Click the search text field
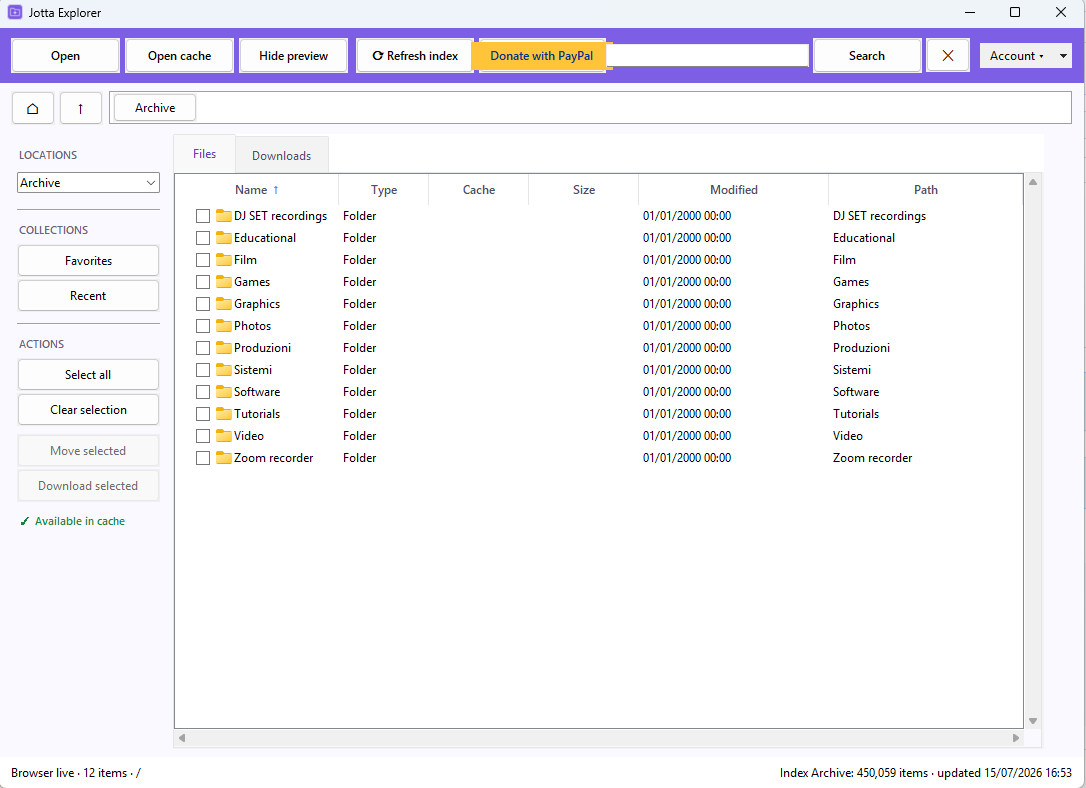Screen dimensions: 1086x788 pyautogui.click(x=710, y=55)
